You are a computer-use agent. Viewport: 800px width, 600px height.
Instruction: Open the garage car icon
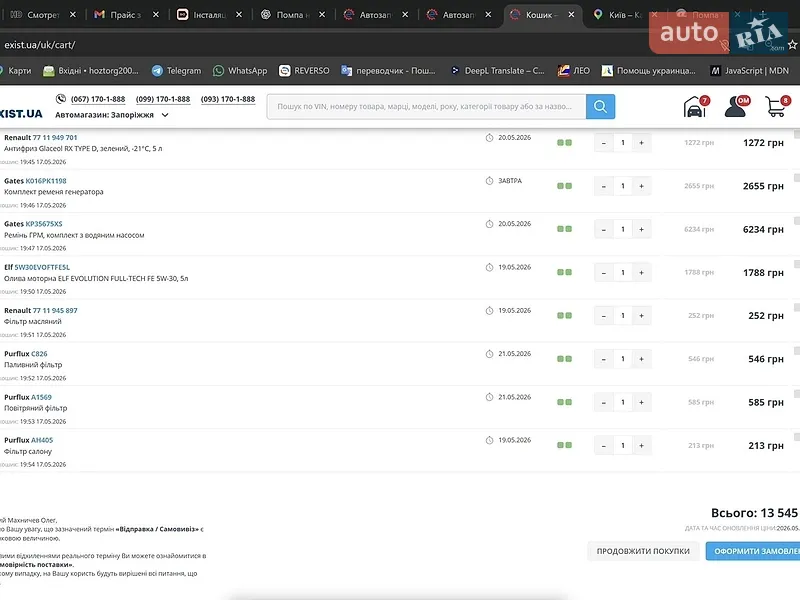[x=695, y=107]
